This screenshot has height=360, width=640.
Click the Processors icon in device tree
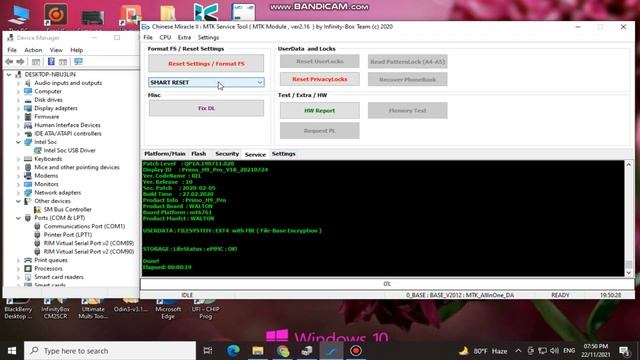[28, 269]
